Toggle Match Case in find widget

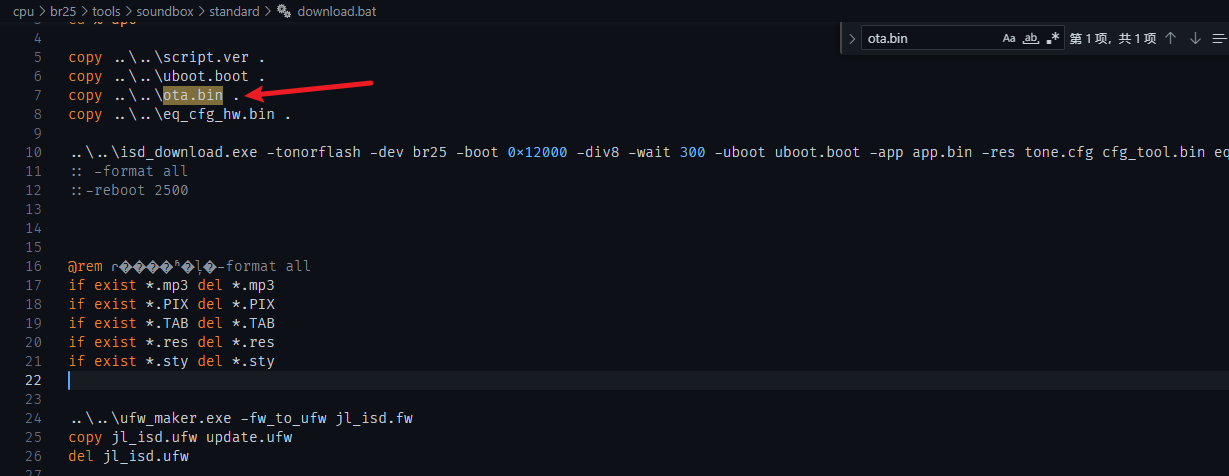coord(1009,39)
